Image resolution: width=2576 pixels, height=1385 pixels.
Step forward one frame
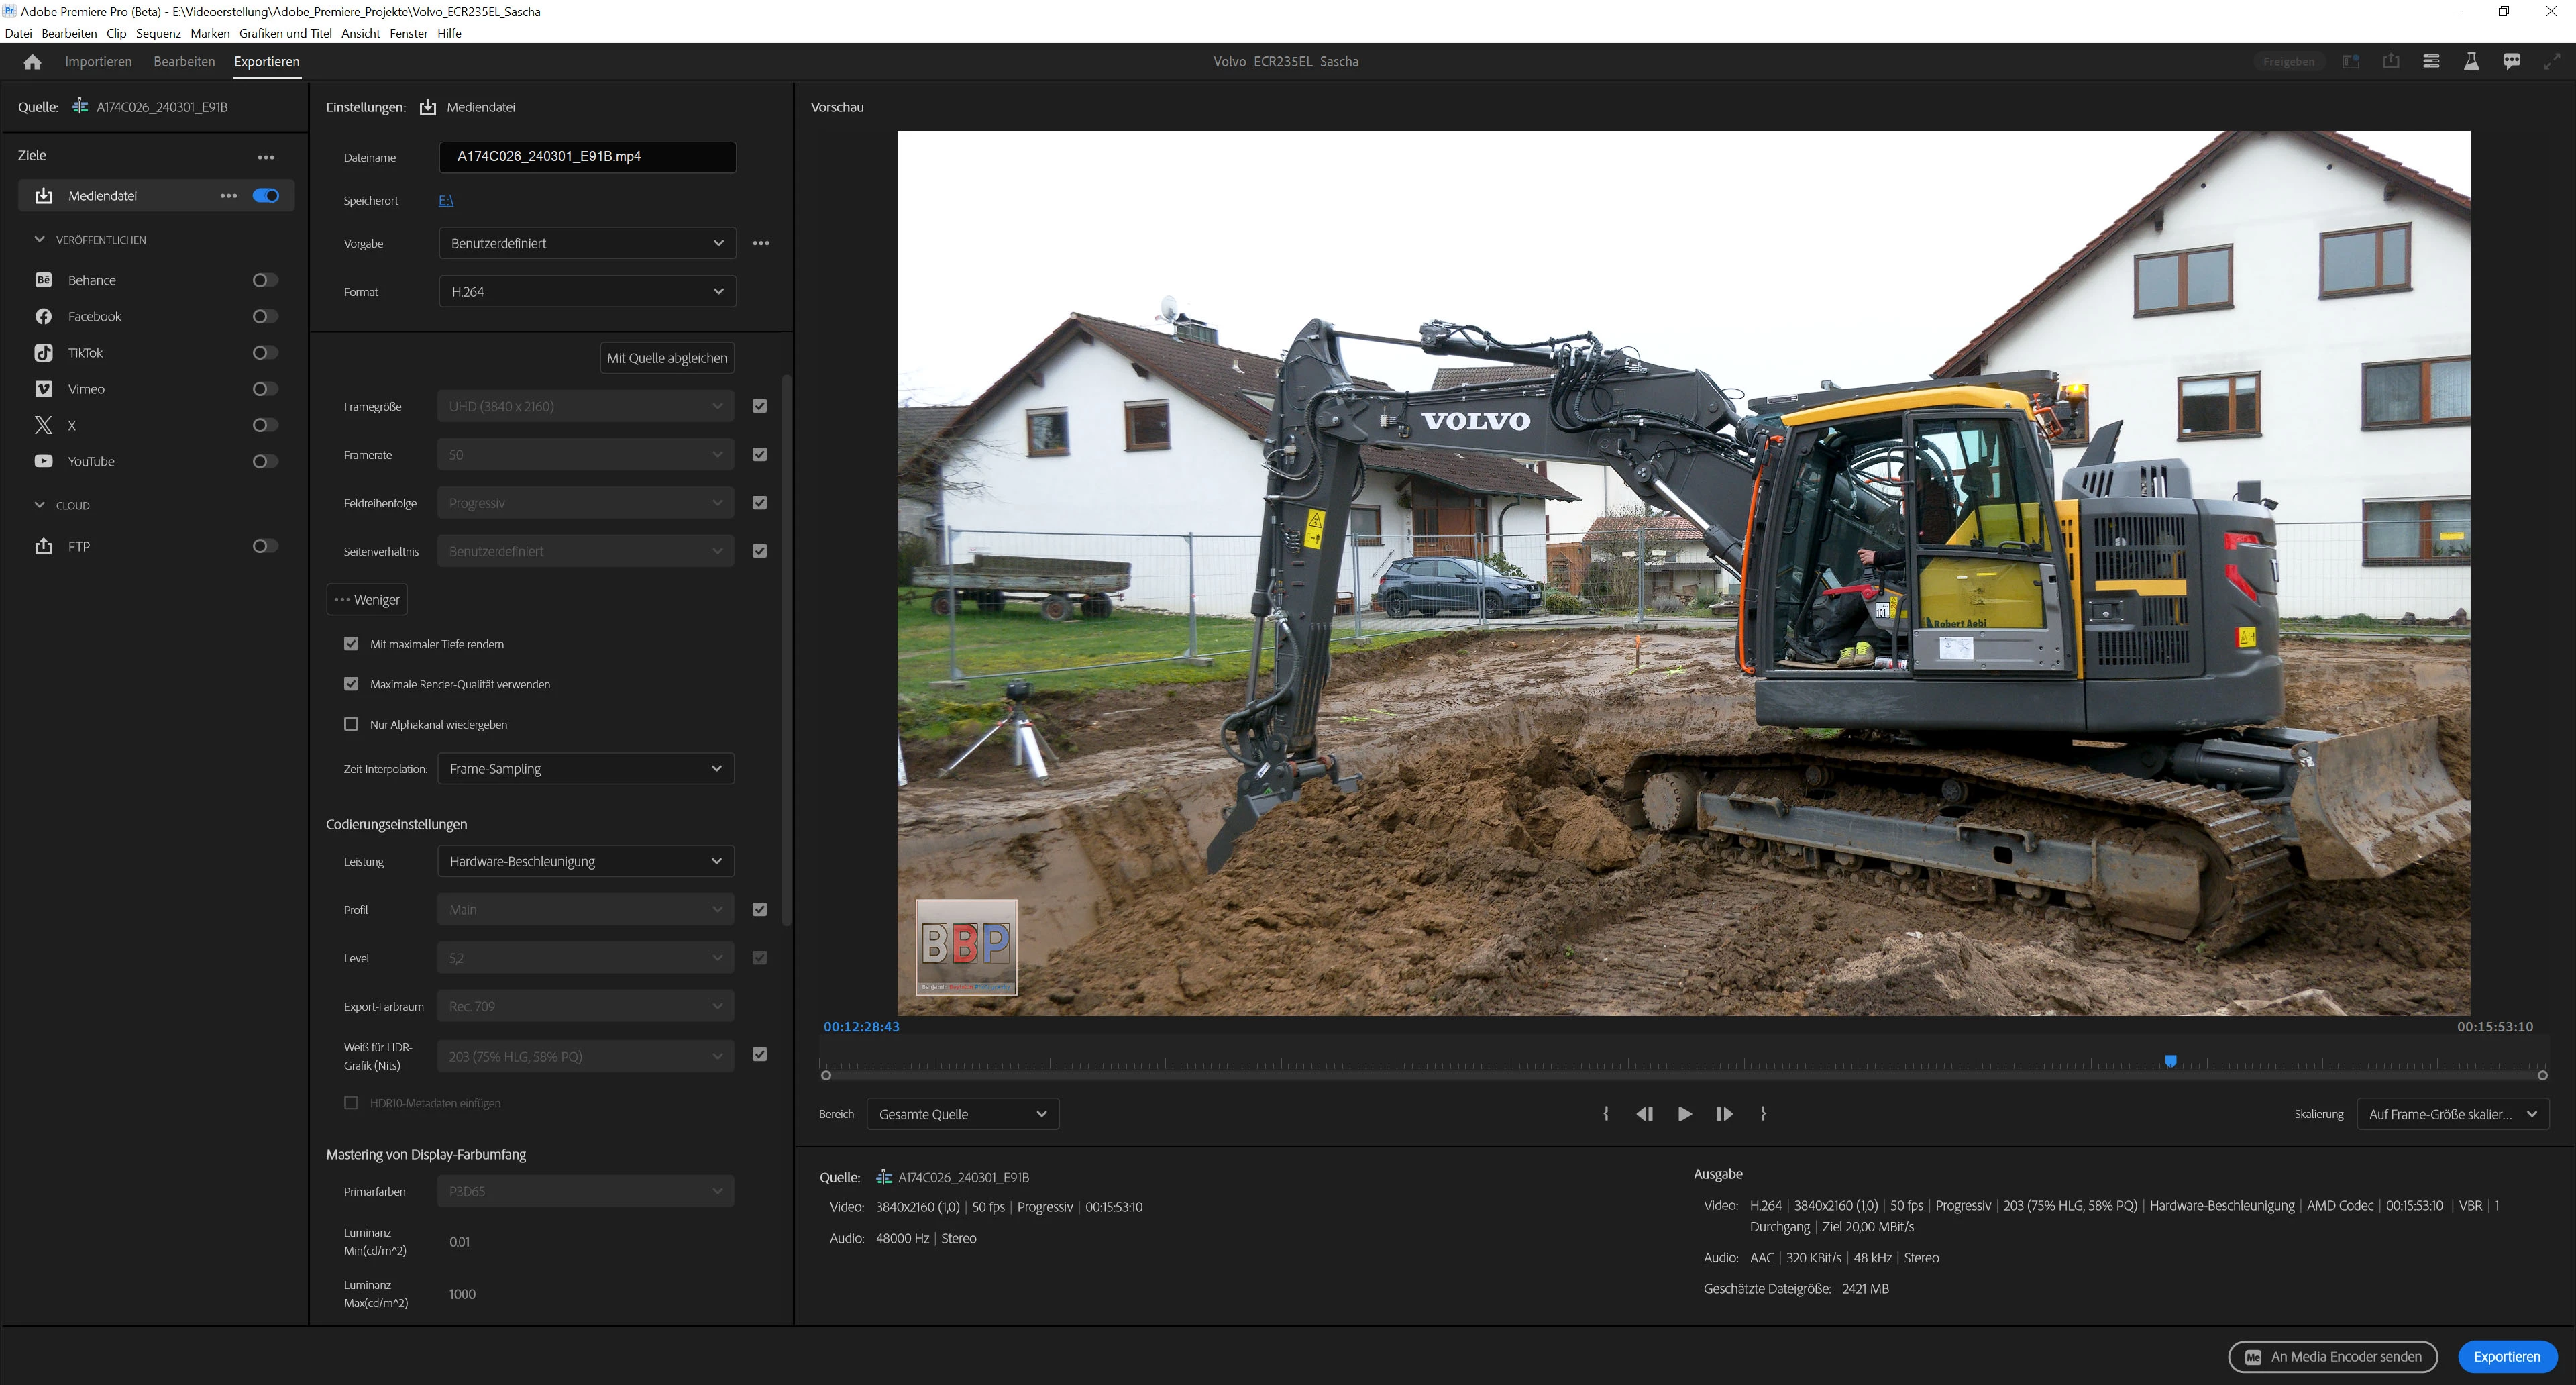pos(1724,1114)
